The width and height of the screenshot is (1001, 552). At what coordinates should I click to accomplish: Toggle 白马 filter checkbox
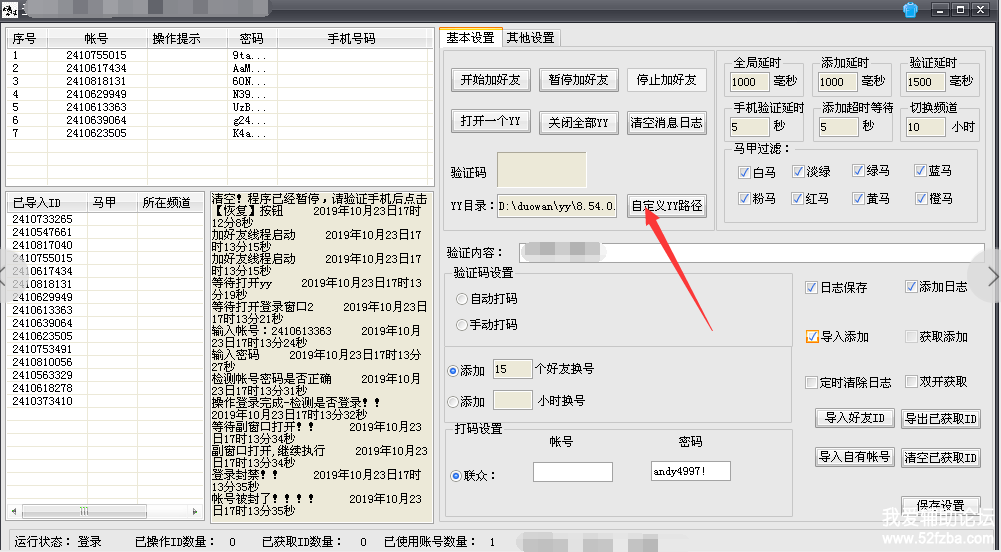pos(744,172)
